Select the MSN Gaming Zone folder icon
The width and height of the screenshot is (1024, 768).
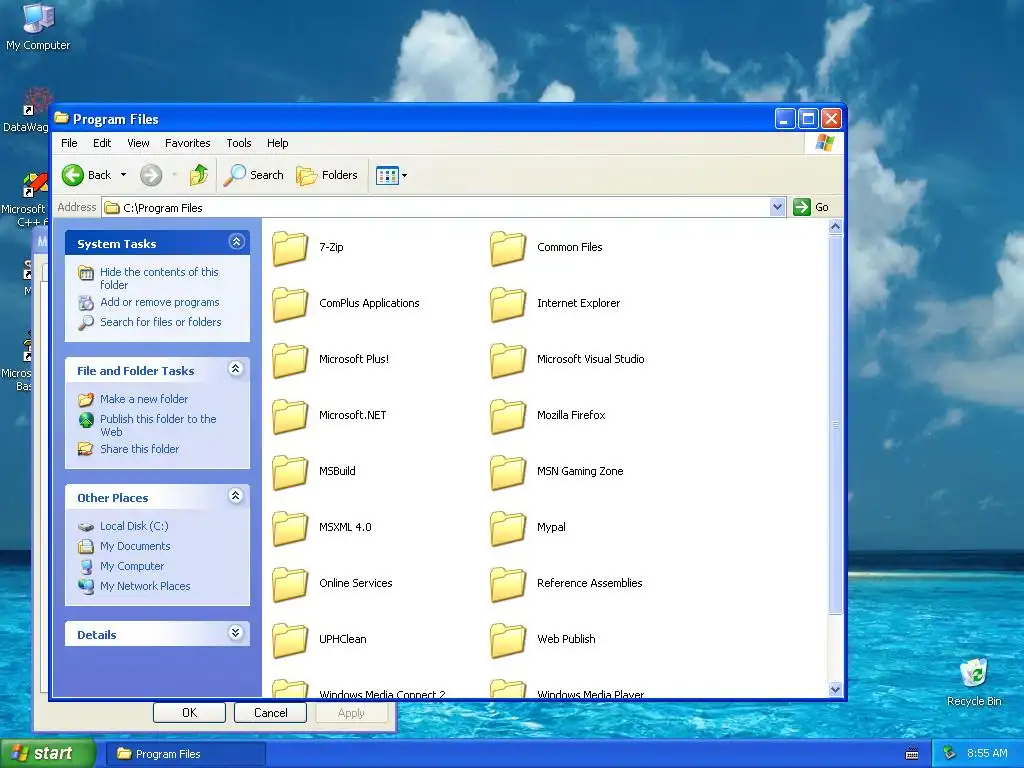pos(508,473)
